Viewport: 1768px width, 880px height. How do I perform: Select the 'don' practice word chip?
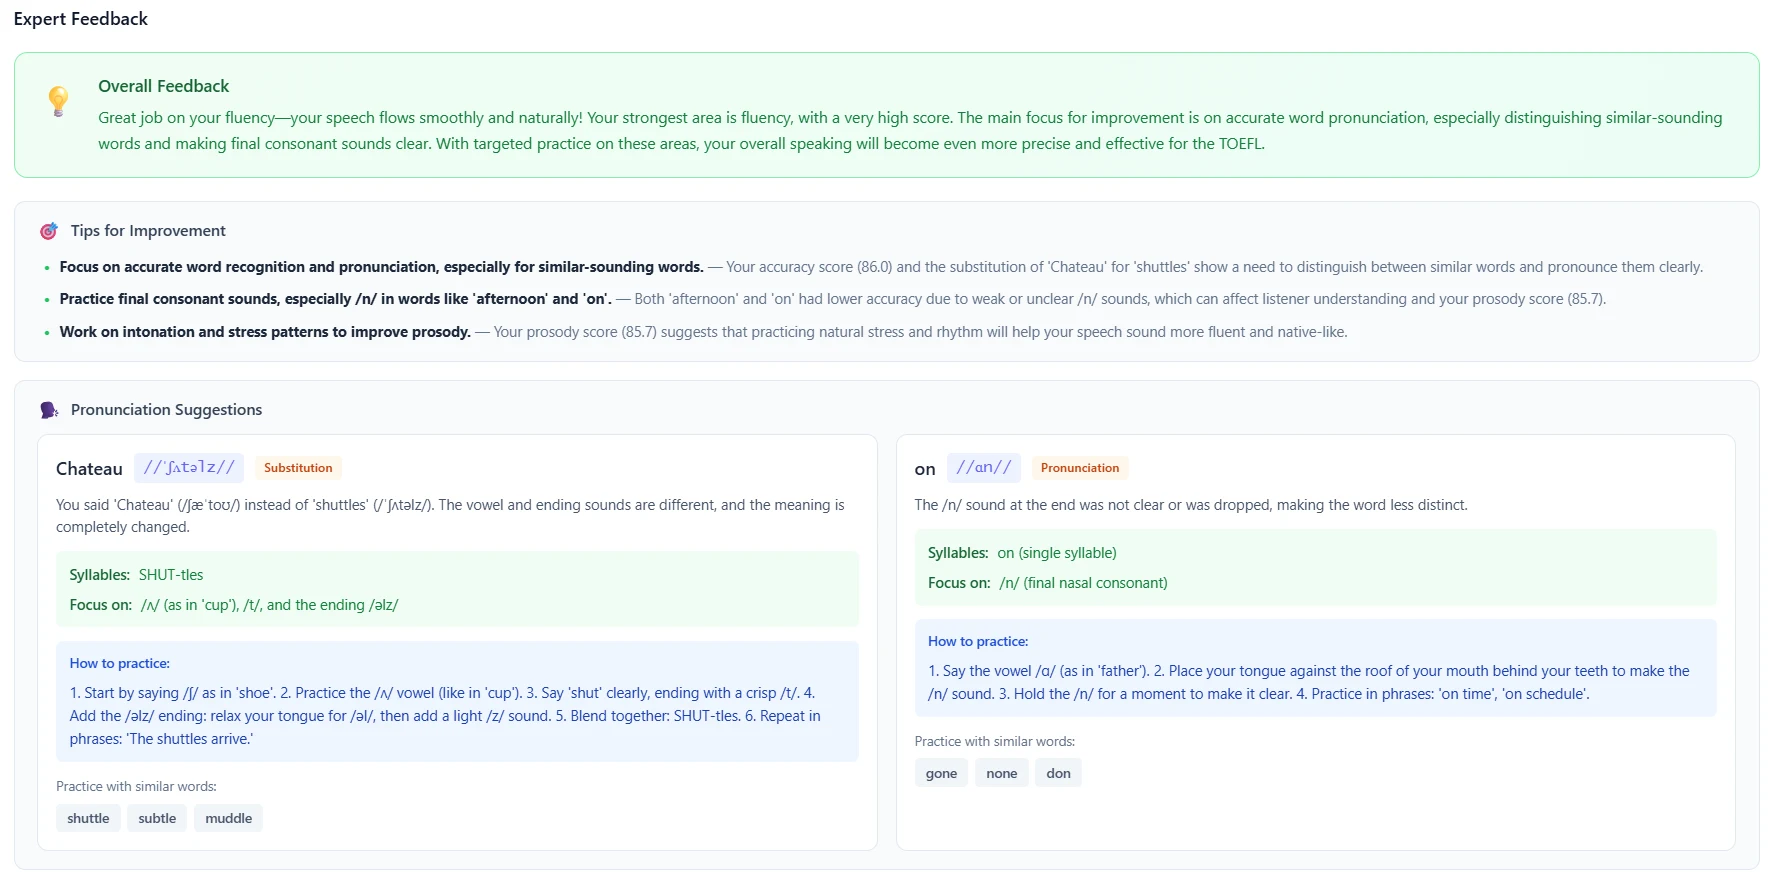1058,773
